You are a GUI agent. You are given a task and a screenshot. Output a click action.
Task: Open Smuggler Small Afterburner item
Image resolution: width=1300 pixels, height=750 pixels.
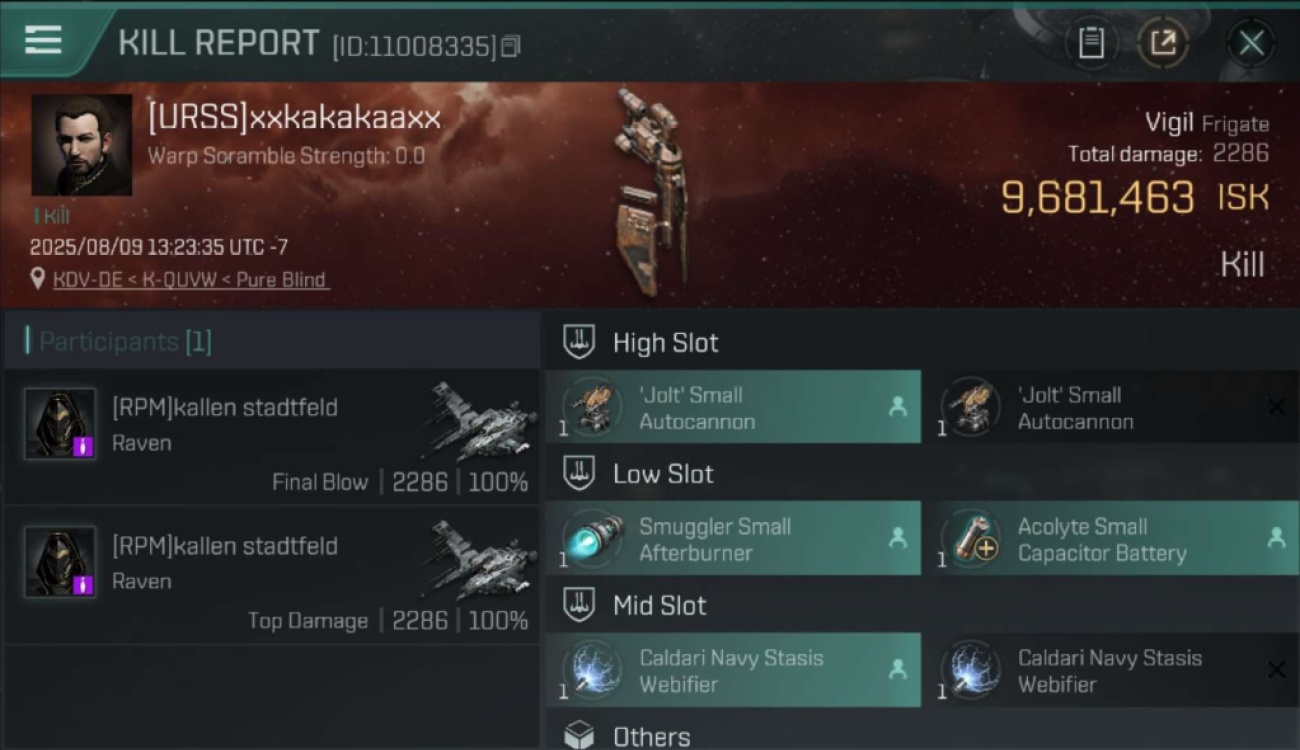[x=733, y=539]
